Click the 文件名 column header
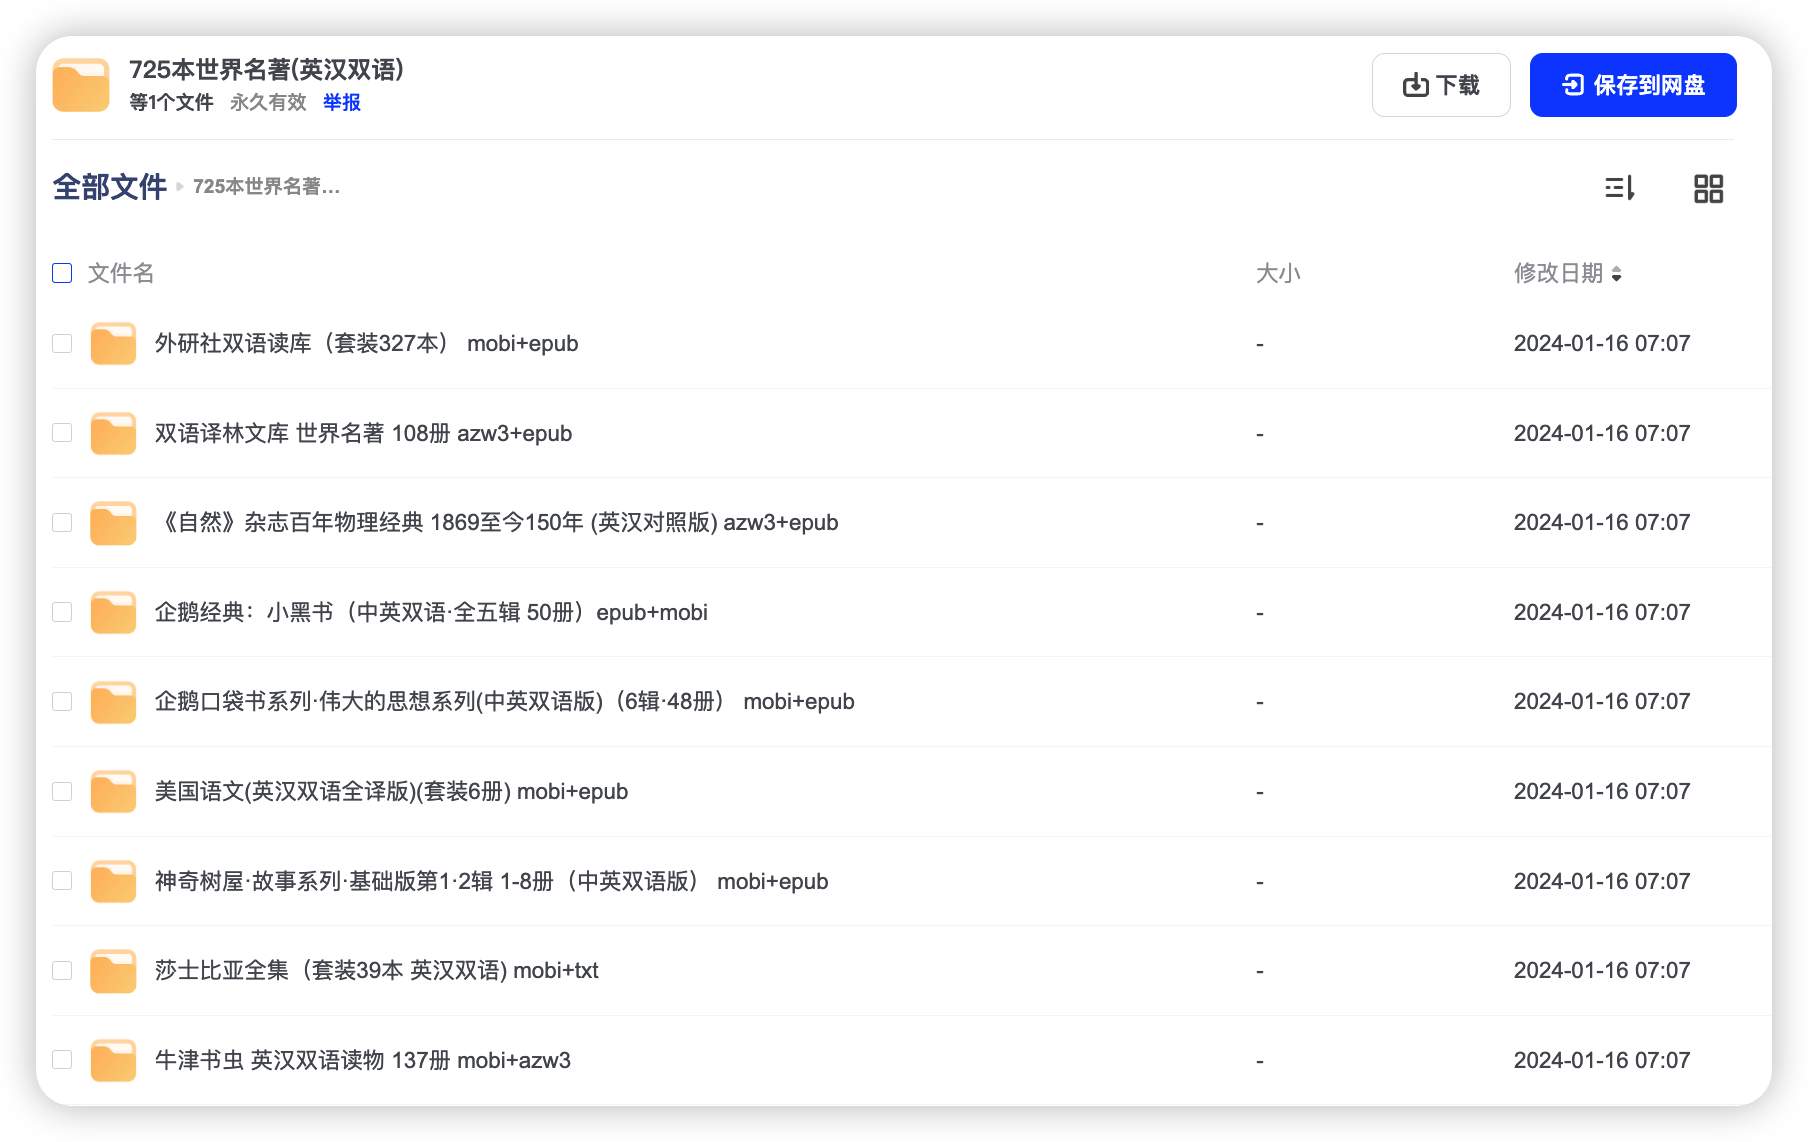Viewport: 1808px width, 1142px height. (121, 273)
